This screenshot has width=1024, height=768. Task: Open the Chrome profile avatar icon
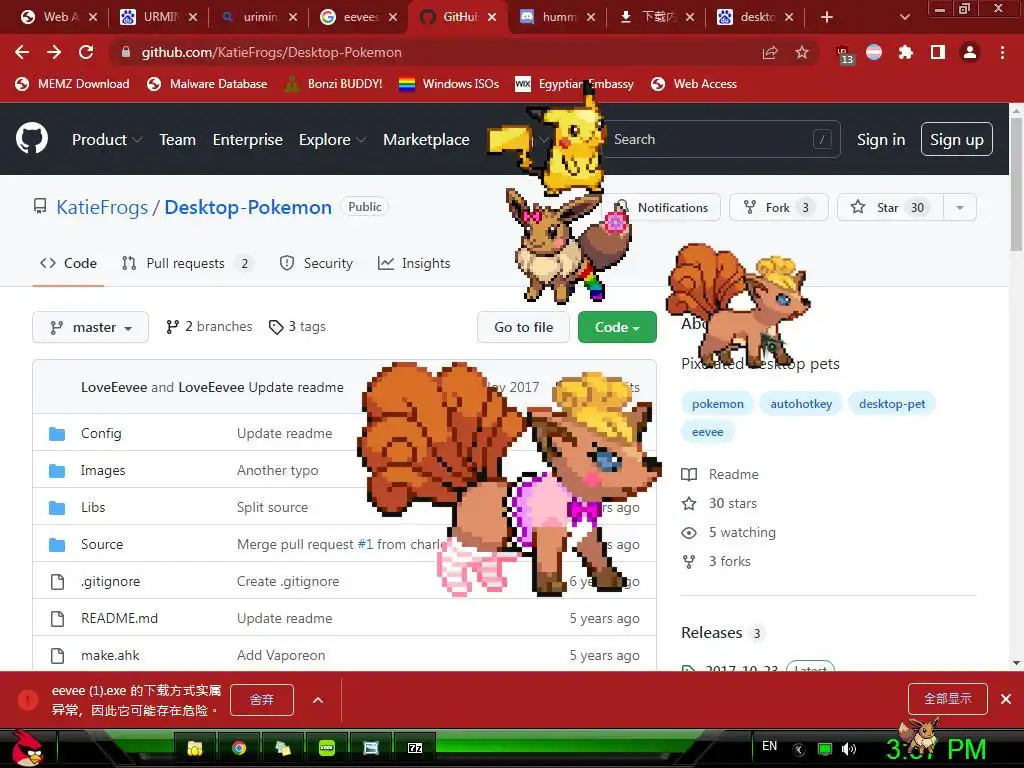[x=970, y=52]
